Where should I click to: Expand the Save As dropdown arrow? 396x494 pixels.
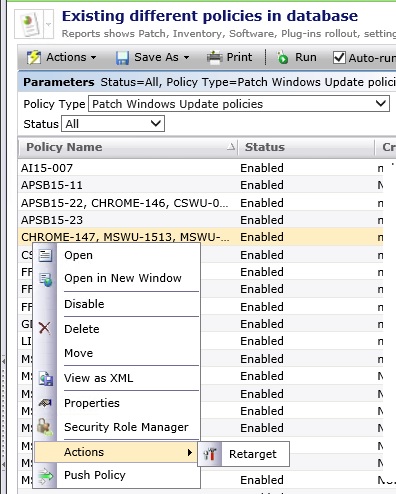(186, 58)
